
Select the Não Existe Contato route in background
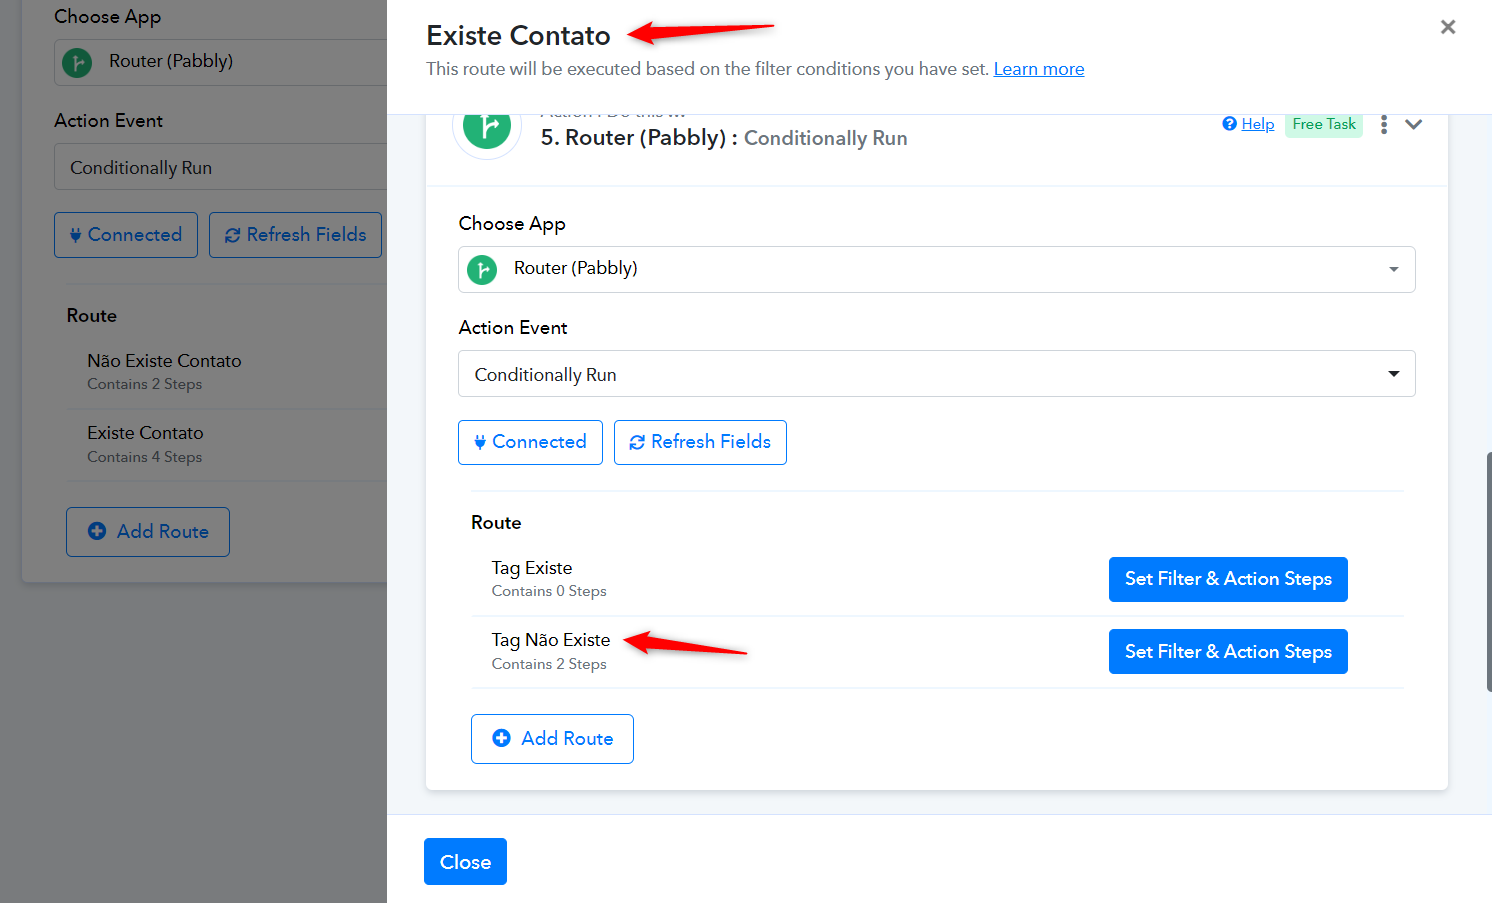coord(164,361)
